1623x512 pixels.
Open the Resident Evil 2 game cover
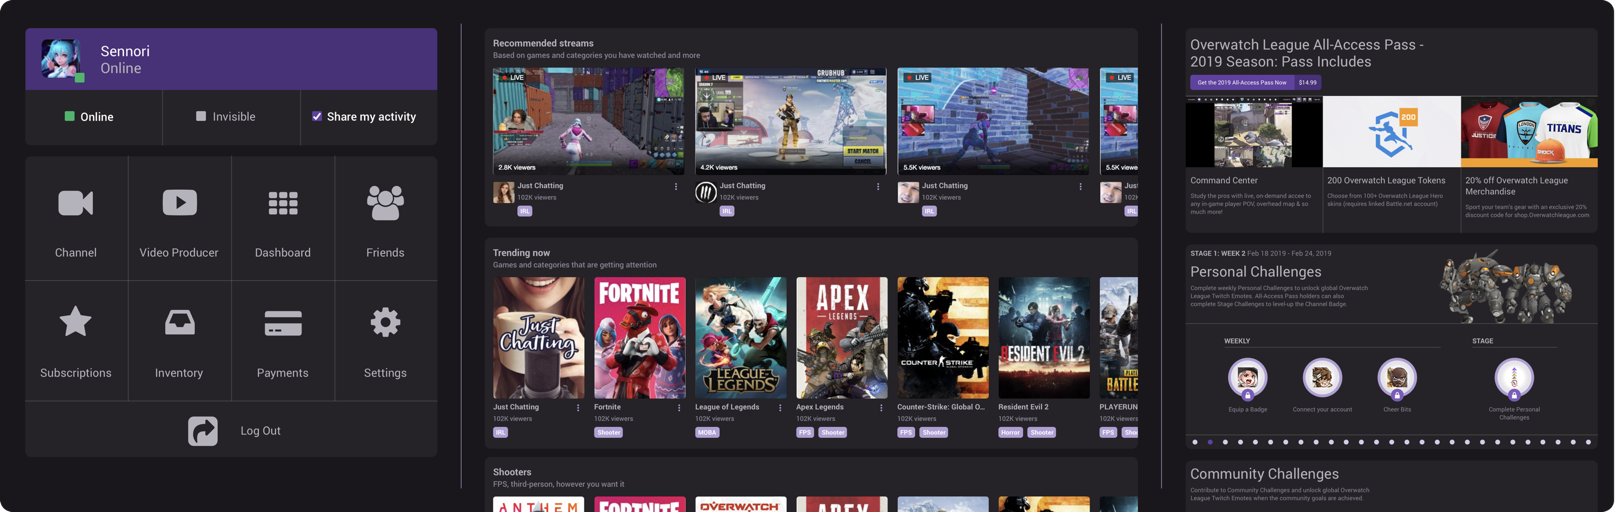[x=1044, y=338]
